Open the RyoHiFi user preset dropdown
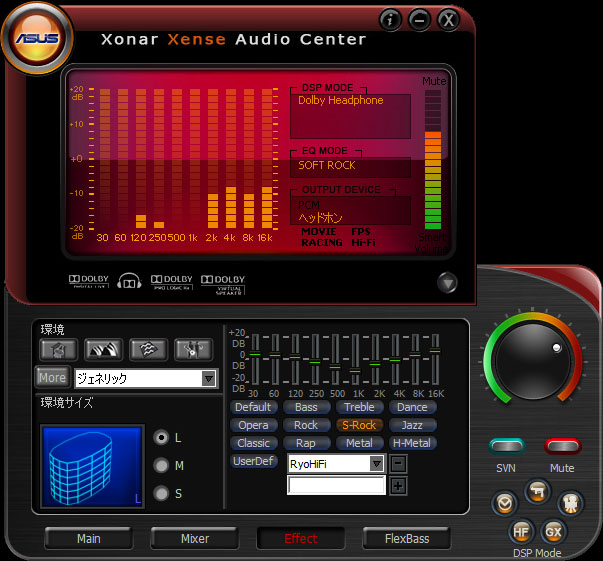The image size is (603, 561). click(x=377, y=464)
